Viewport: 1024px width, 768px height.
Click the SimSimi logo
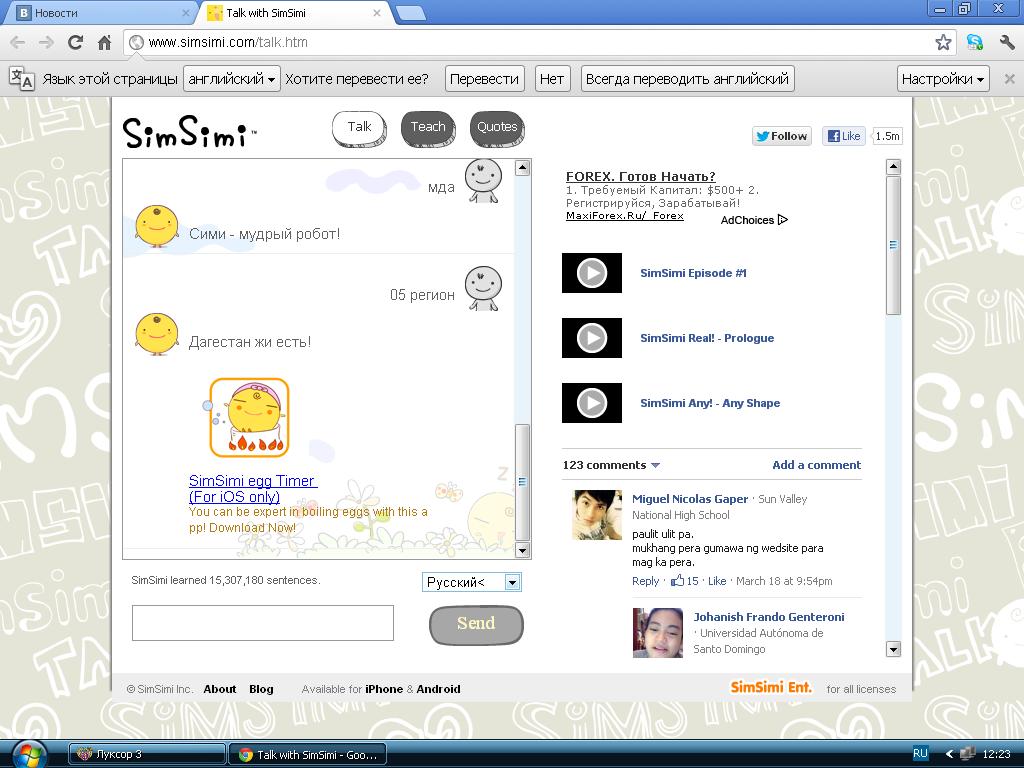click(x=189, y=133)
